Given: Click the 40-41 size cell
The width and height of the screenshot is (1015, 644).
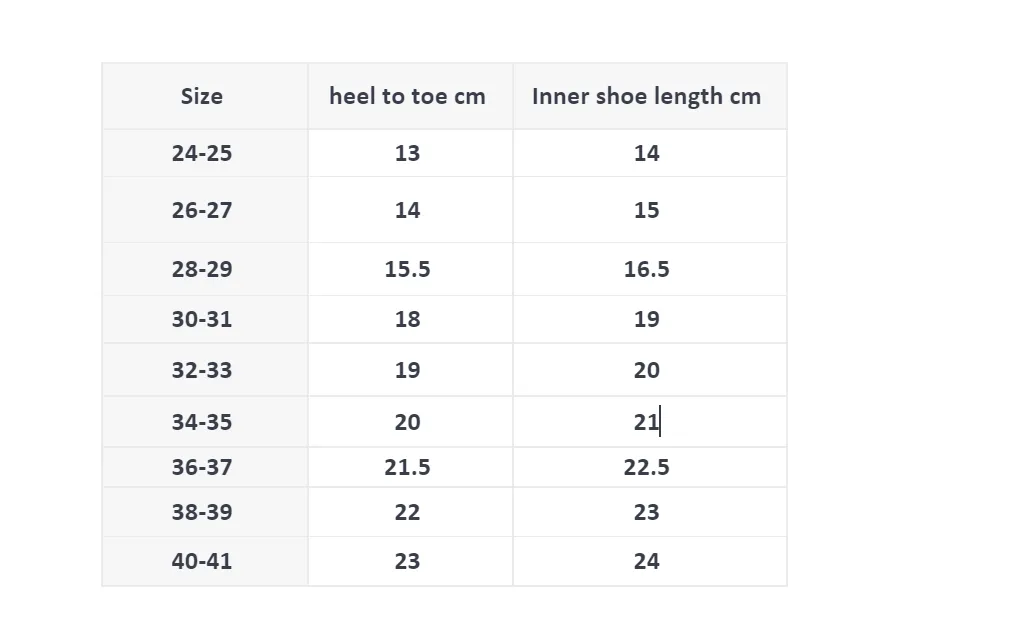Looking at the screenshot, I should [x=205, y=561].
